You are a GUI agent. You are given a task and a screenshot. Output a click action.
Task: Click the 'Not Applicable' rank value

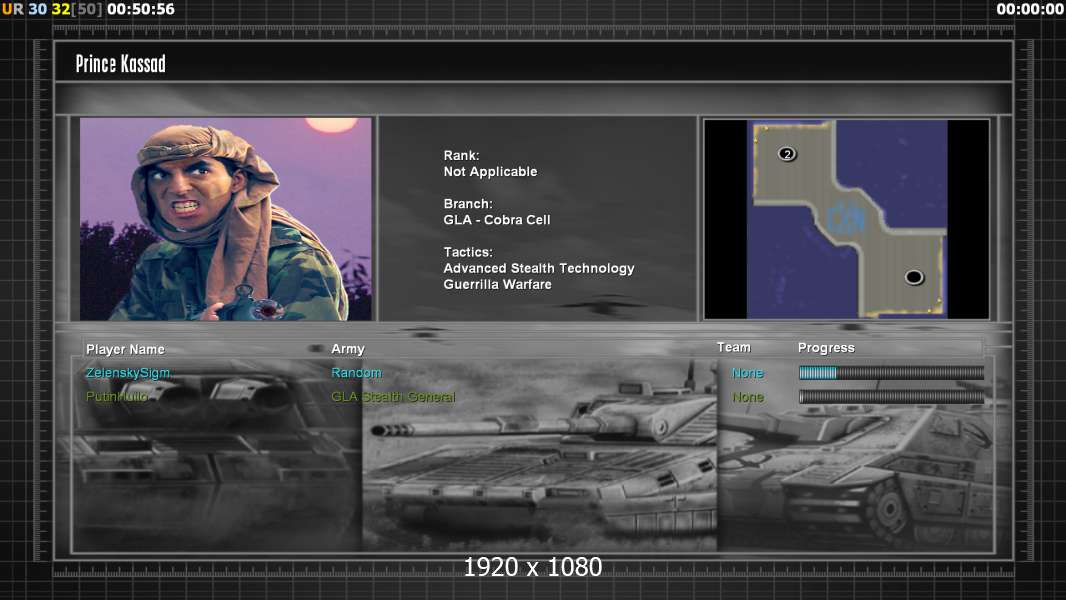pyautogui.click(x=490, y=172)
